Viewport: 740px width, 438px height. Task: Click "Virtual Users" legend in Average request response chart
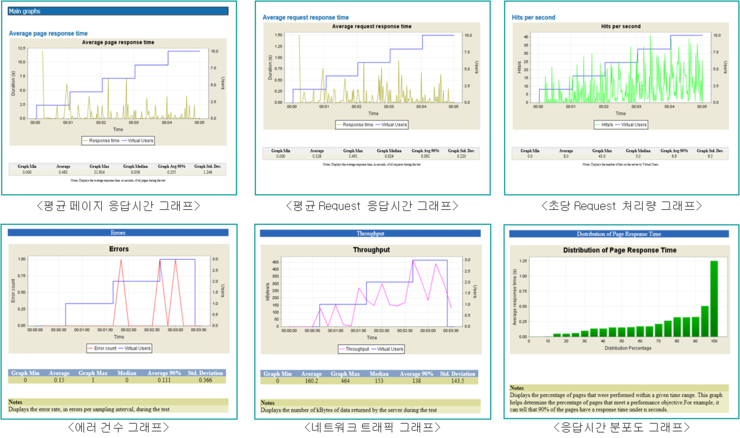pos(391,125)
